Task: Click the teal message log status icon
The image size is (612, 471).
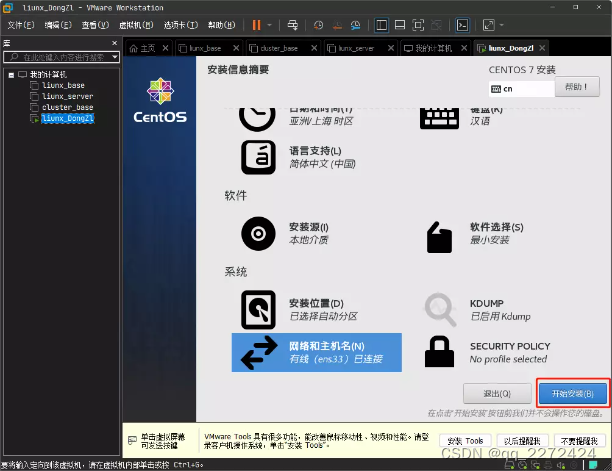Action: pyautogui.click(x=593, y=465)
